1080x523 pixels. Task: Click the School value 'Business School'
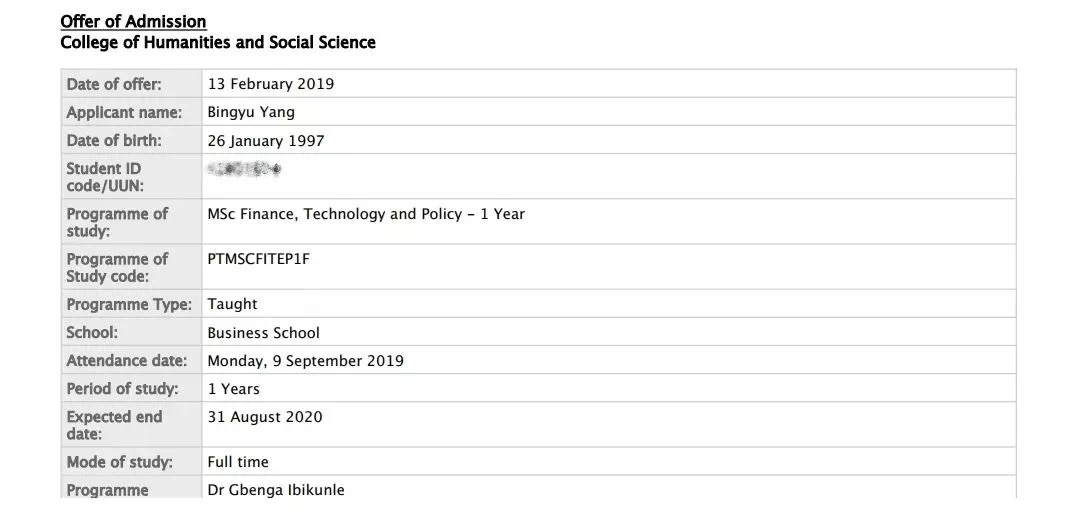coord(264,333)
